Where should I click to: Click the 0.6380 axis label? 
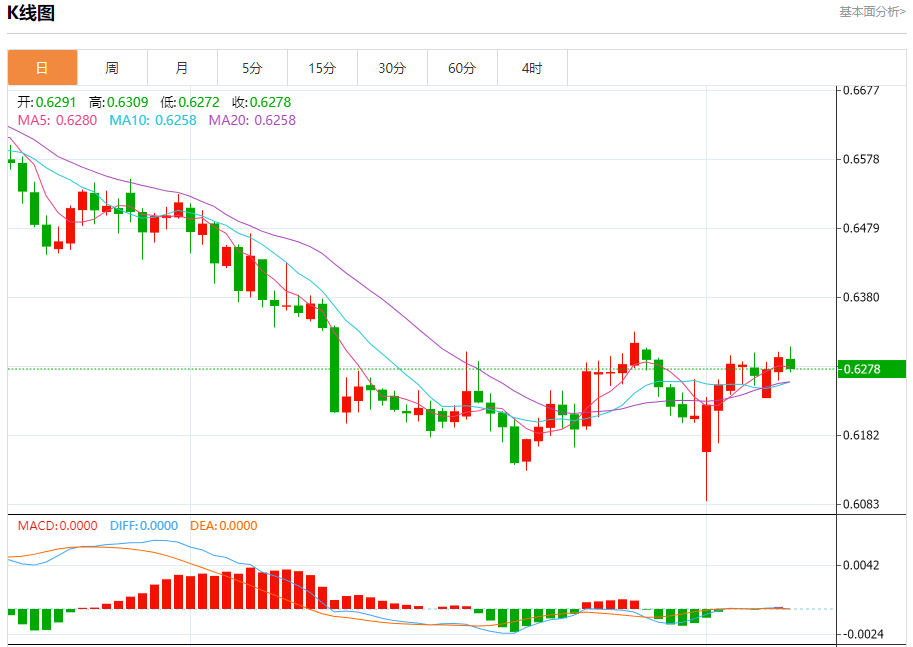[x=861, y=298]
